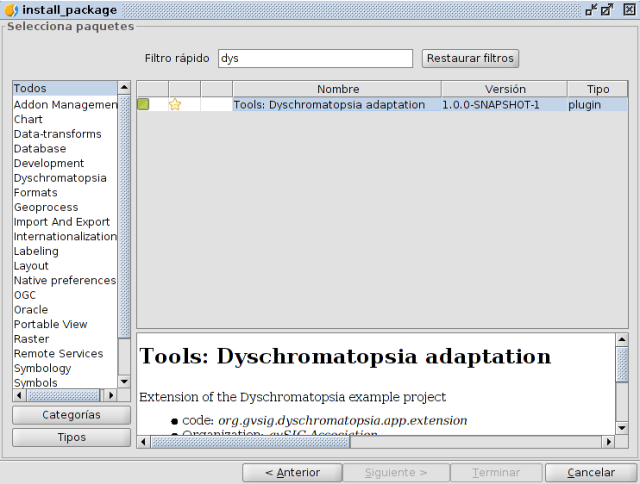Image resolution: width=640 pixels, height=484 pixels.
Task: Select Todos in the category list
Action: click(x=65, y=88)
